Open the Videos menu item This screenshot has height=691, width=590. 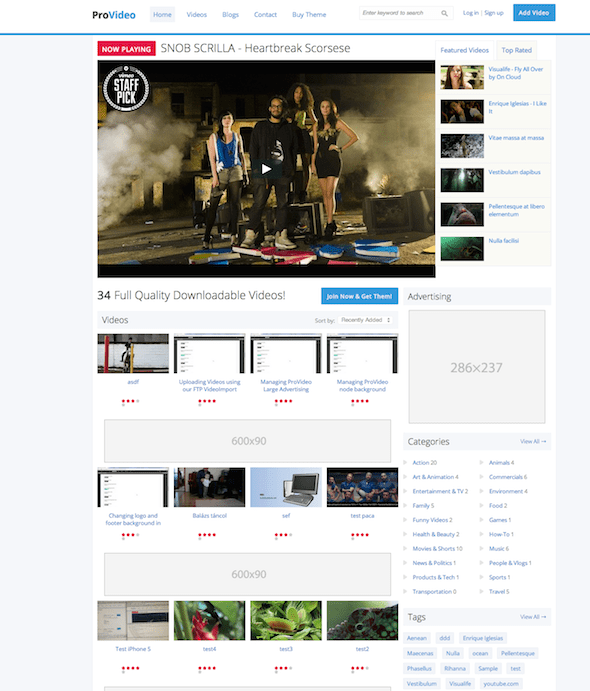pos(197,15)
